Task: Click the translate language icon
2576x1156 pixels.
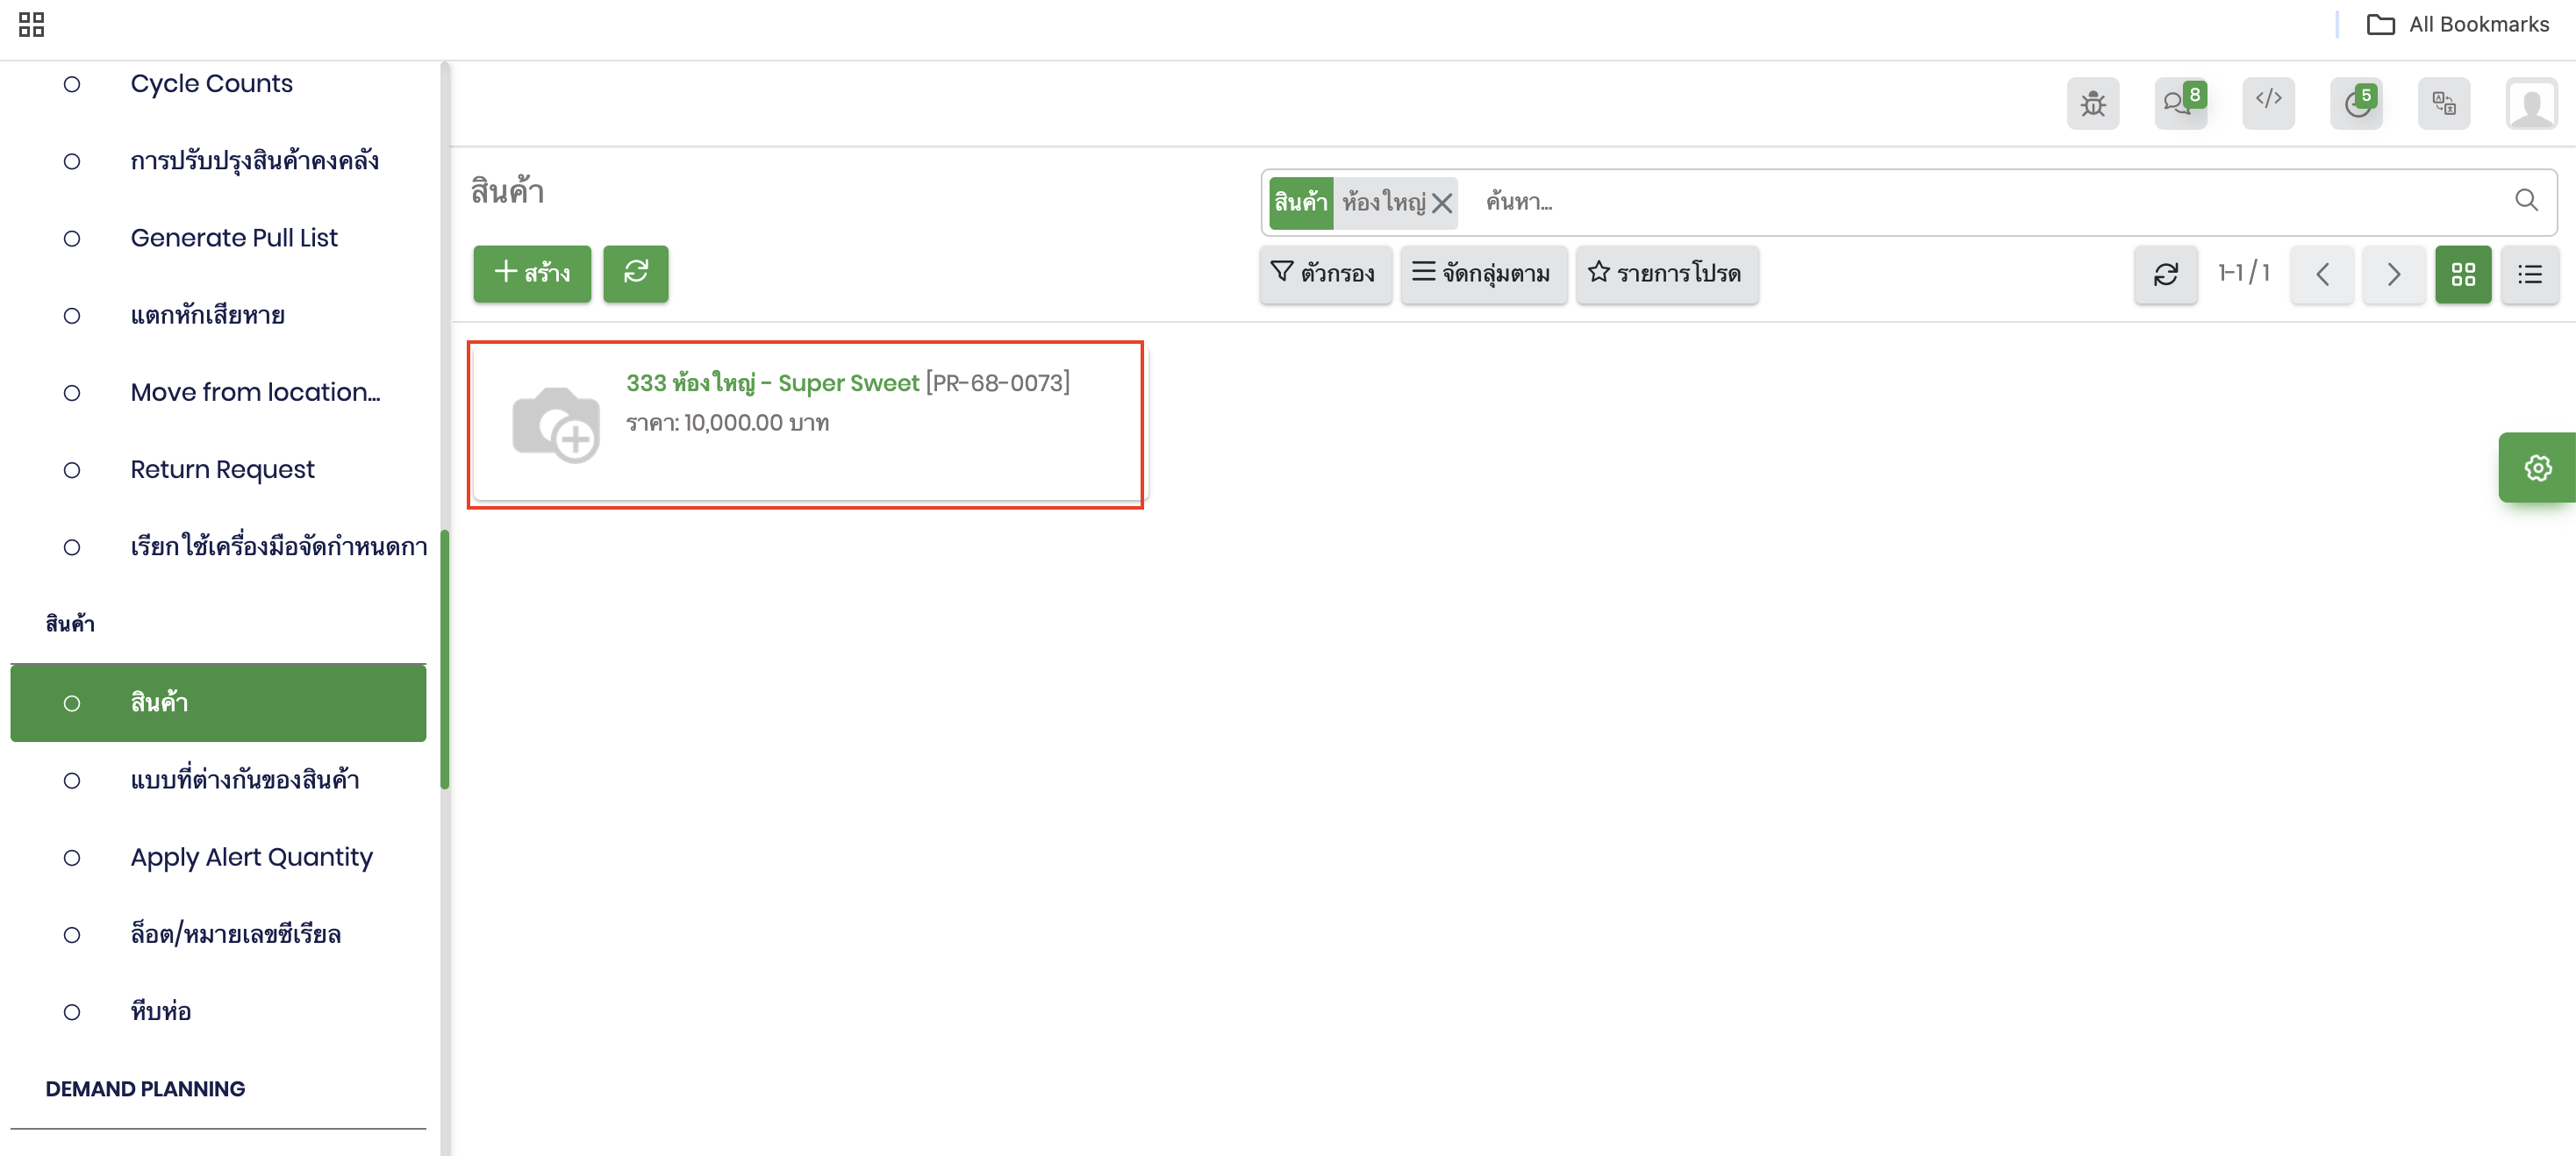Action: click(x=2443, y=103)
